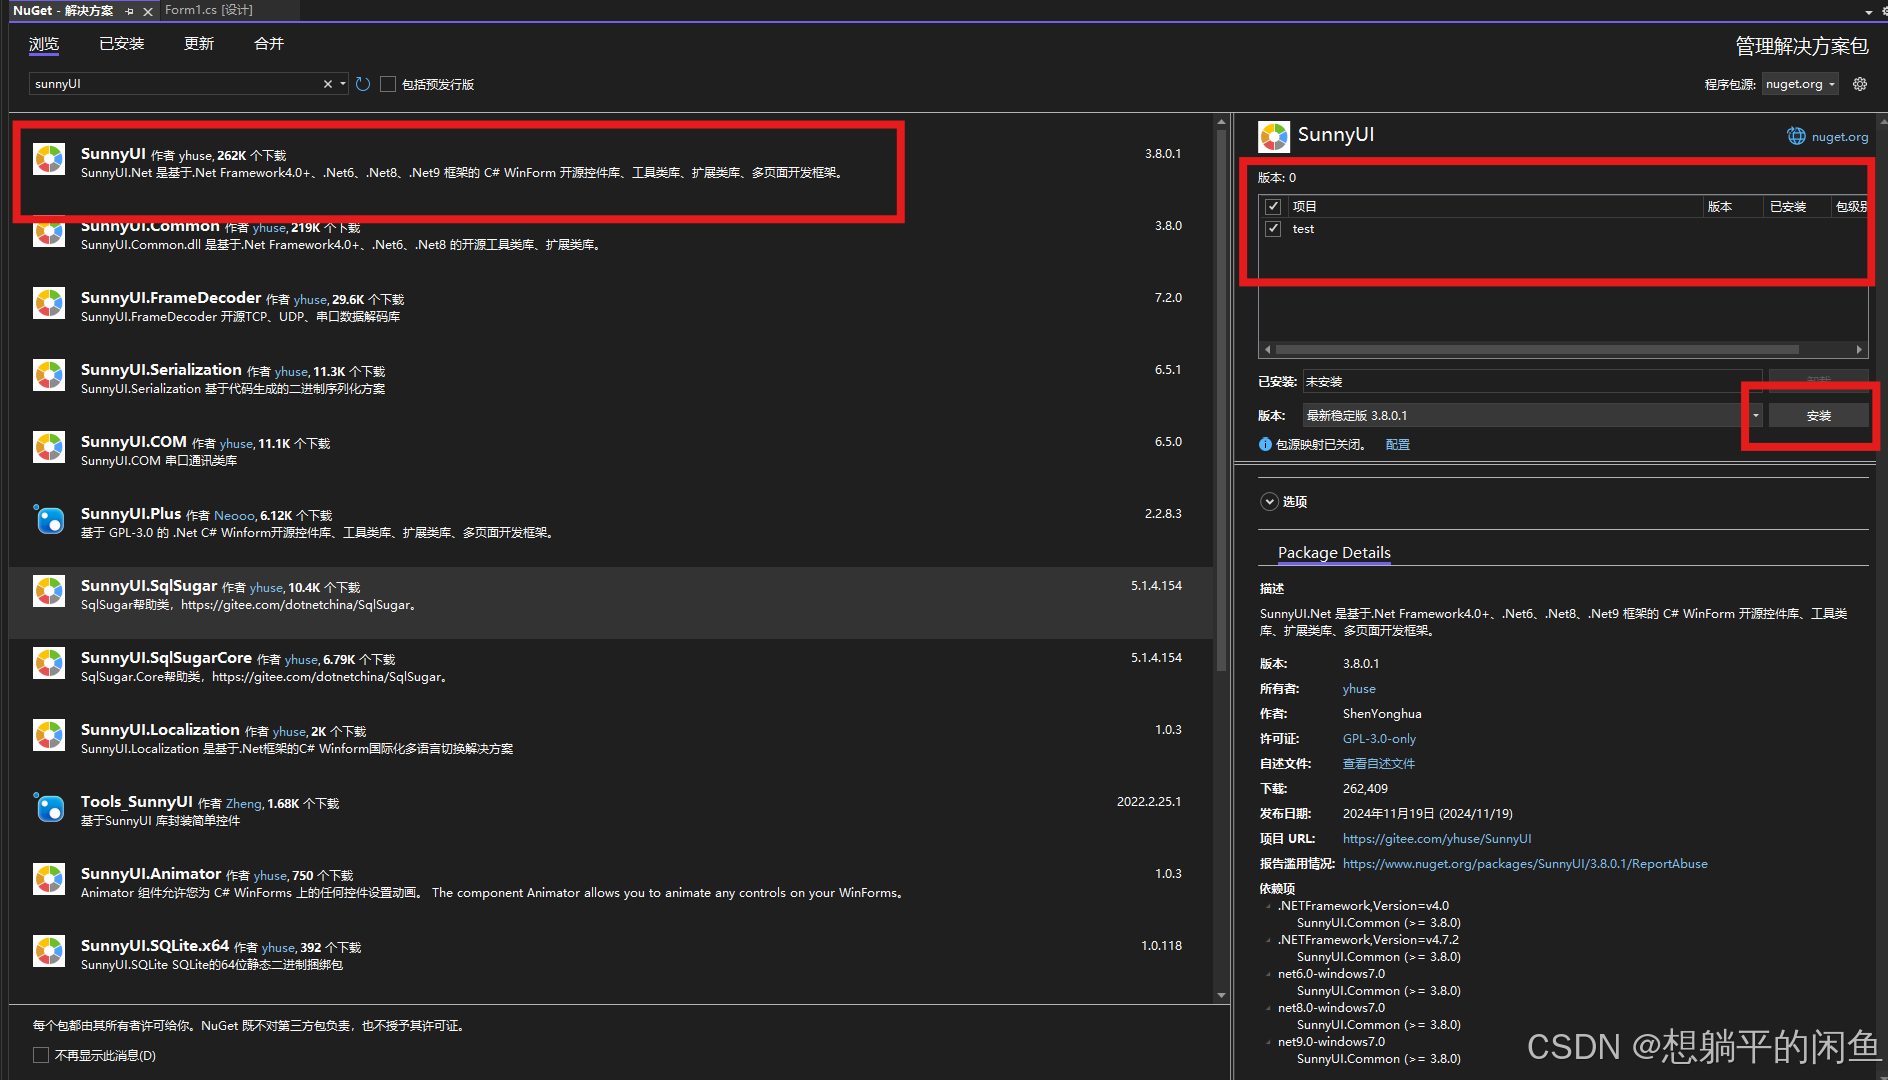The image size is (1888, 1080).
Task: Open the Report Abuse nuget.org link
Action: [x=1525, y=864]
